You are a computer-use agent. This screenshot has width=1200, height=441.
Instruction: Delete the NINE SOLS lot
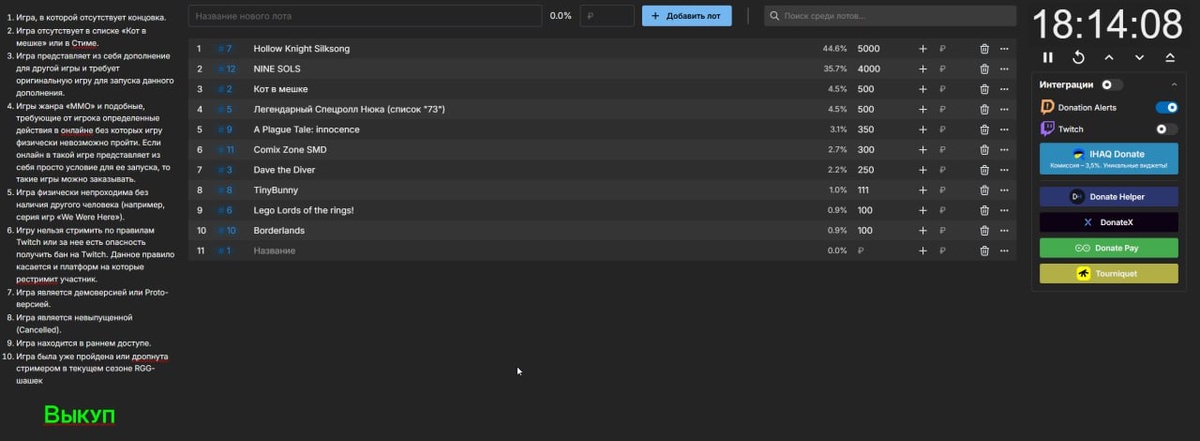(x=984, y=69)
